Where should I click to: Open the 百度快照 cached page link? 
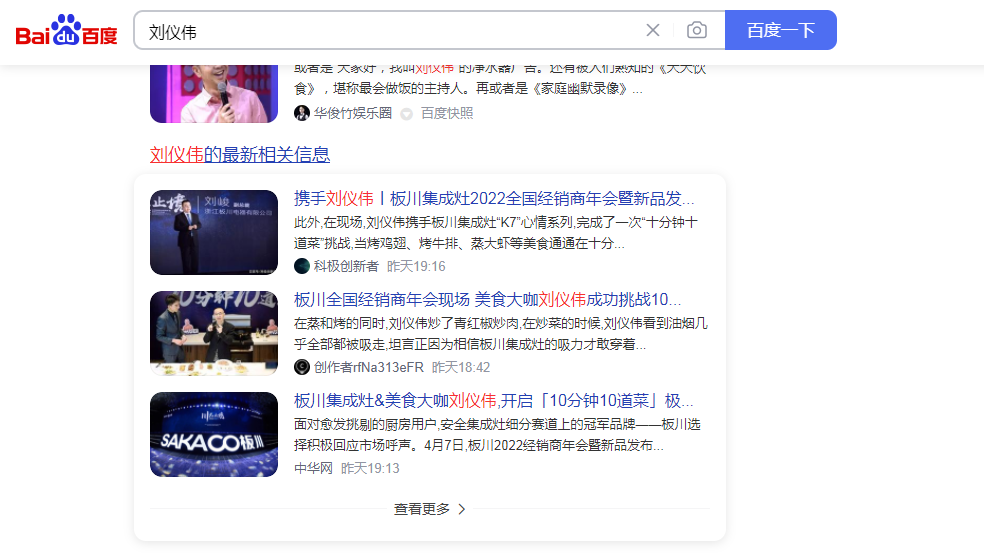coord(447,113)
